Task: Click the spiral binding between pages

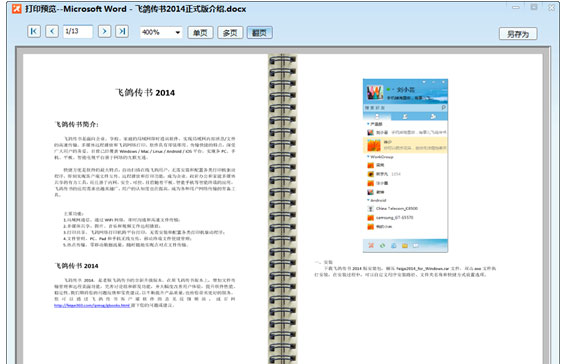Action: tap(282, 209)
